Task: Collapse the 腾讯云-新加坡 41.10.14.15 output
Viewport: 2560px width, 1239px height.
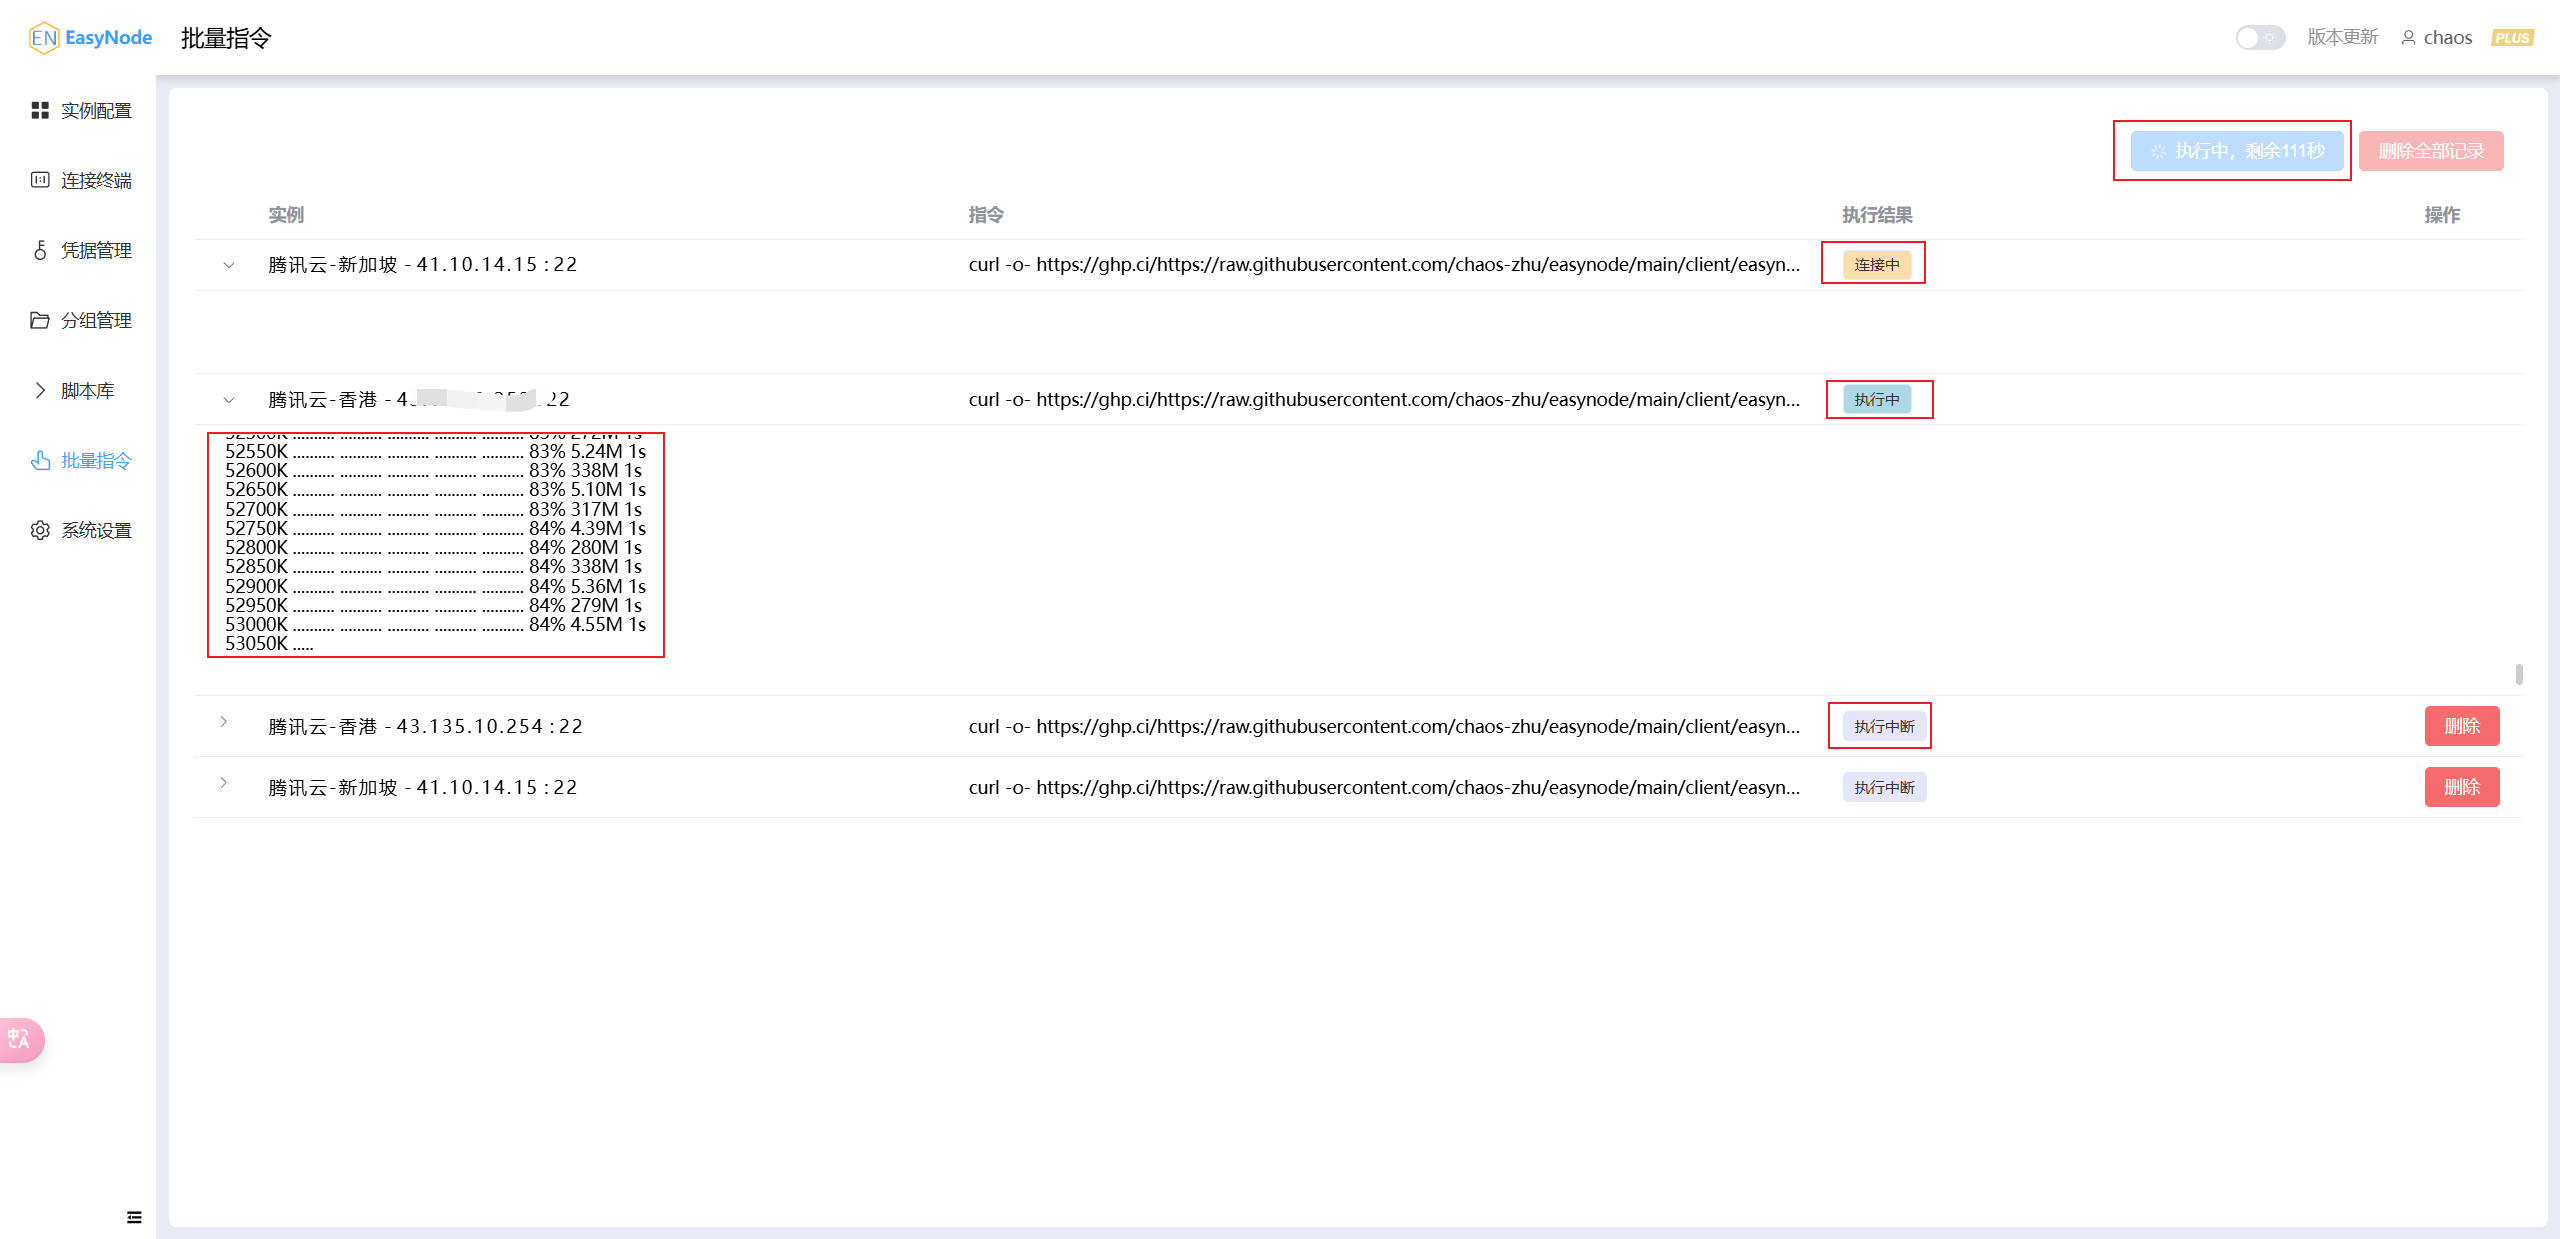Action: pyautogui.click(x=229, y=264)
